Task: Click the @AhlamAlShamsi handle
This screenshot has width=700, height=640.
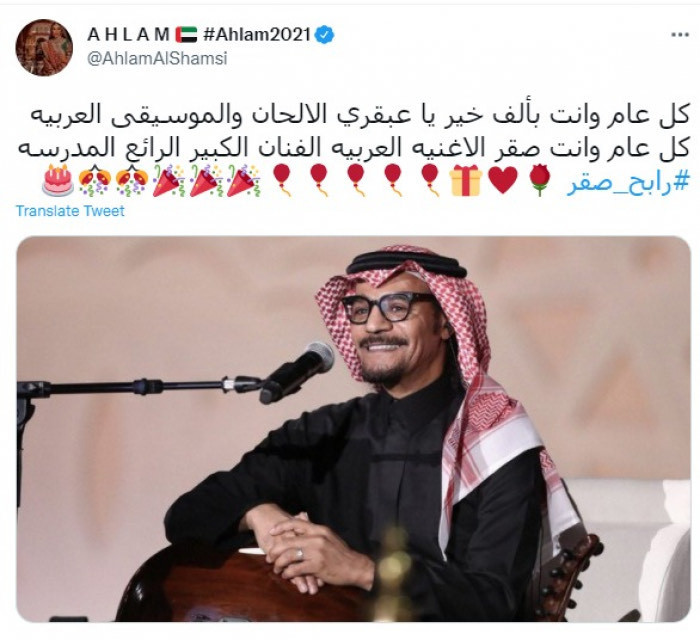Action: pyautogui.click(x=157, y=58)
